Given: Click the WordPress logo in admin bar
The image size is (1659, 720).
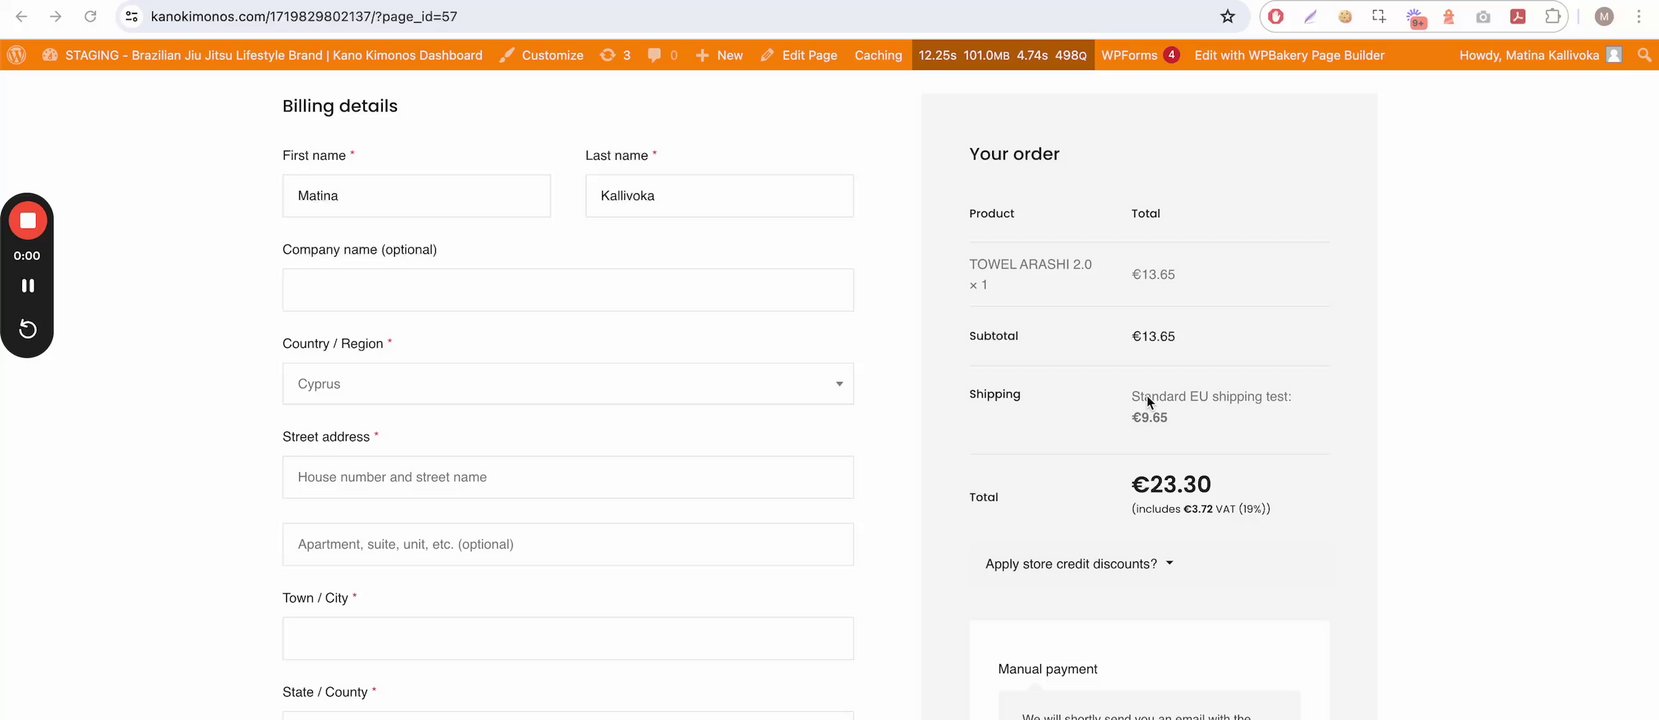Looking at the screenshot, I should [16, 55].
